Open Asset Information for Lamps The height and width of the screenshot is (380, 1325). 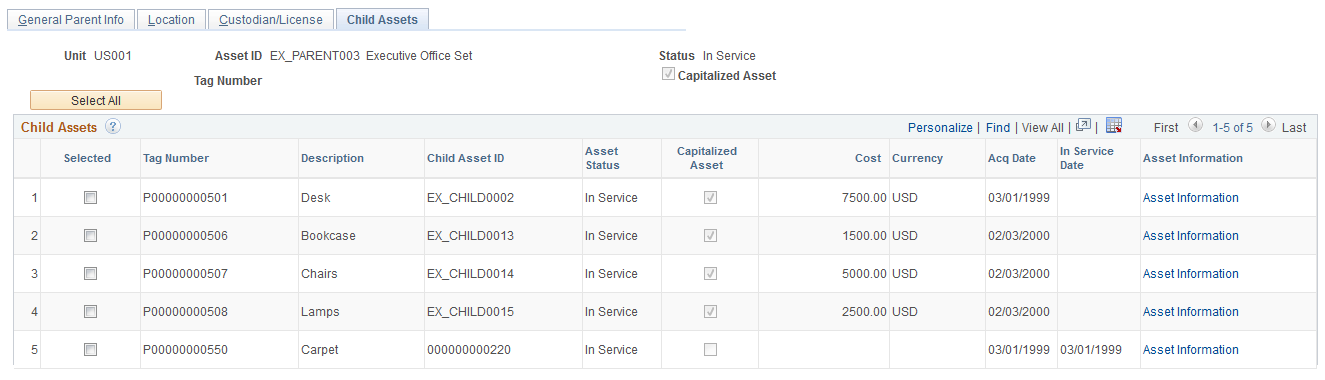click(1190, 312)
